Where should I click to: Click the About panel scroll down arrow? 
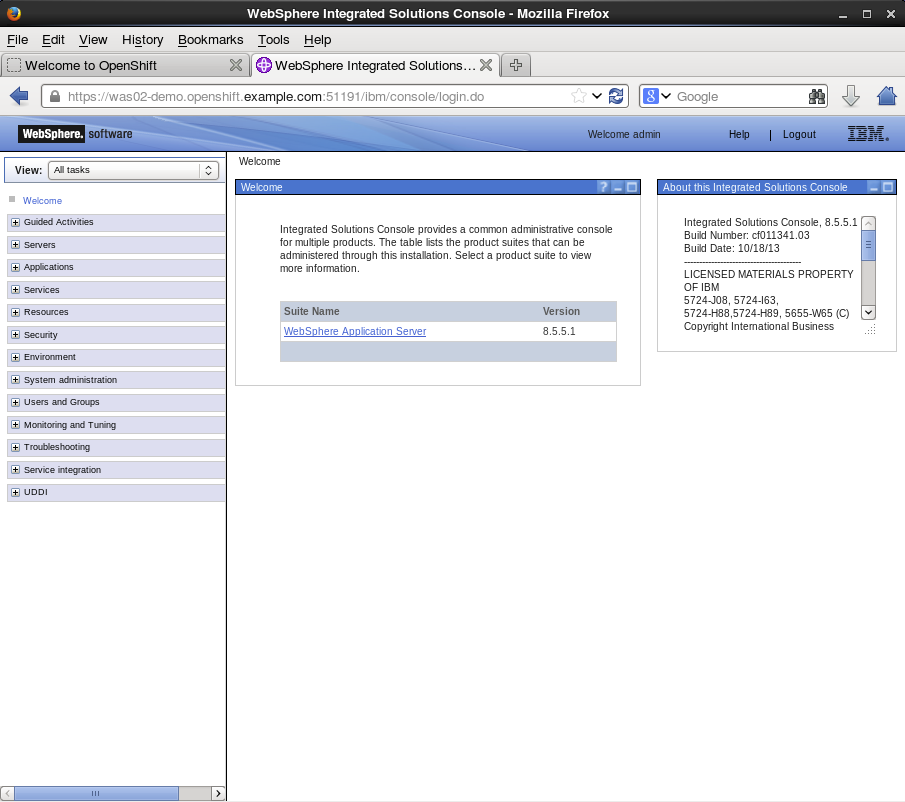pyautogui.click(x=868, y=312)
